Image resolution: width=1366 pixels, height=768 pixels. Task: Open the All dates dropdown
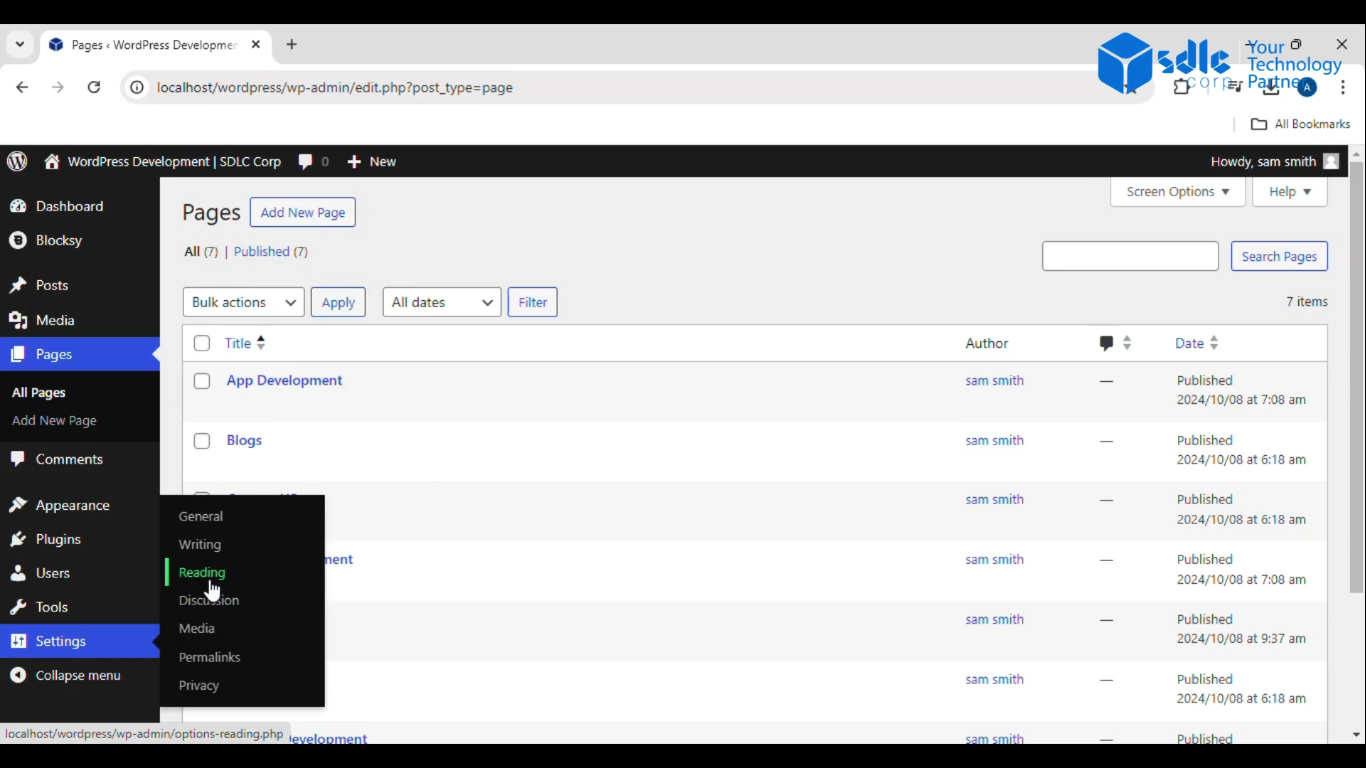442,302
